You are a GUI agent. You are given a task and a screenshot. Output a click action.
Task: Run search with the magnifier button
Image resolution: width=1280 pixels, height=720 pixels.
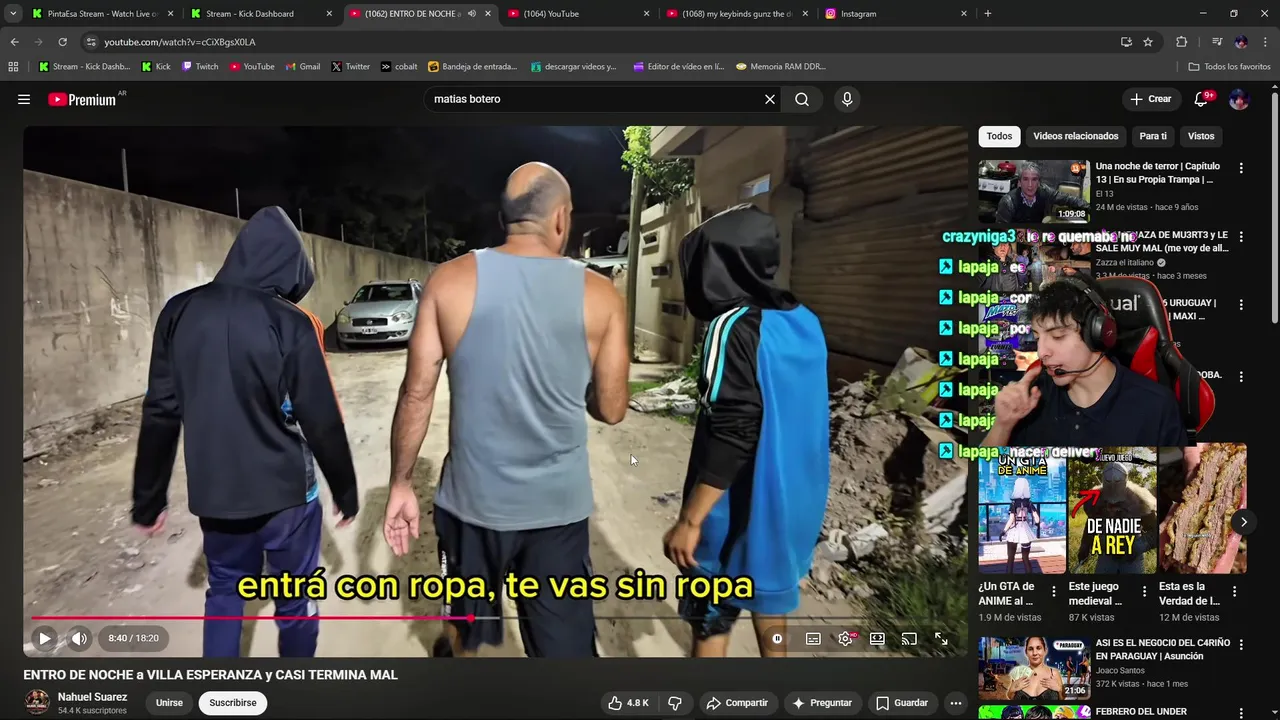(802, 99)
